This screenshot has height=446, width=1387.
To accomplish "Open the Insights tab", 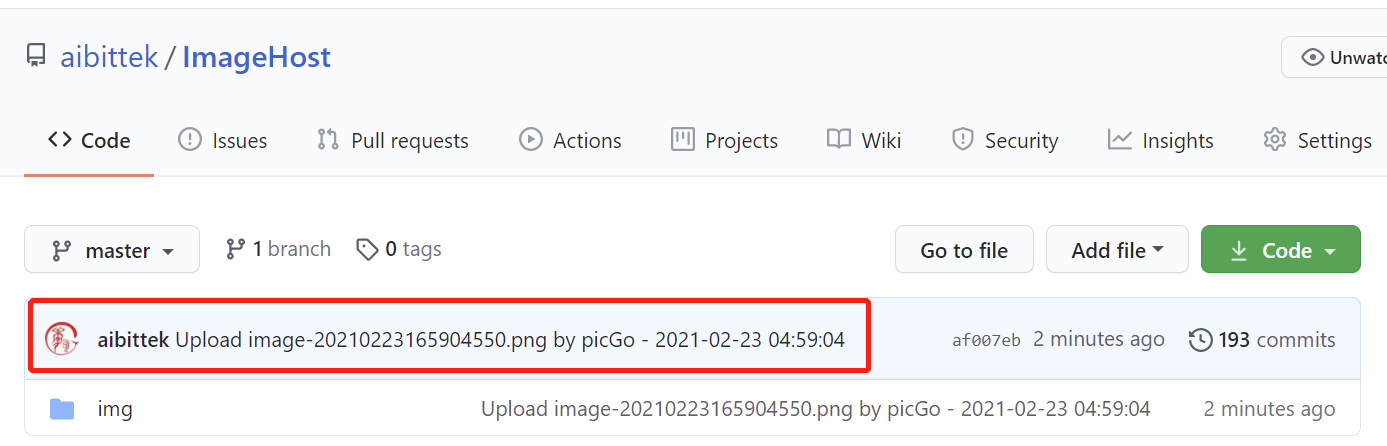I will coord(1161,141).
